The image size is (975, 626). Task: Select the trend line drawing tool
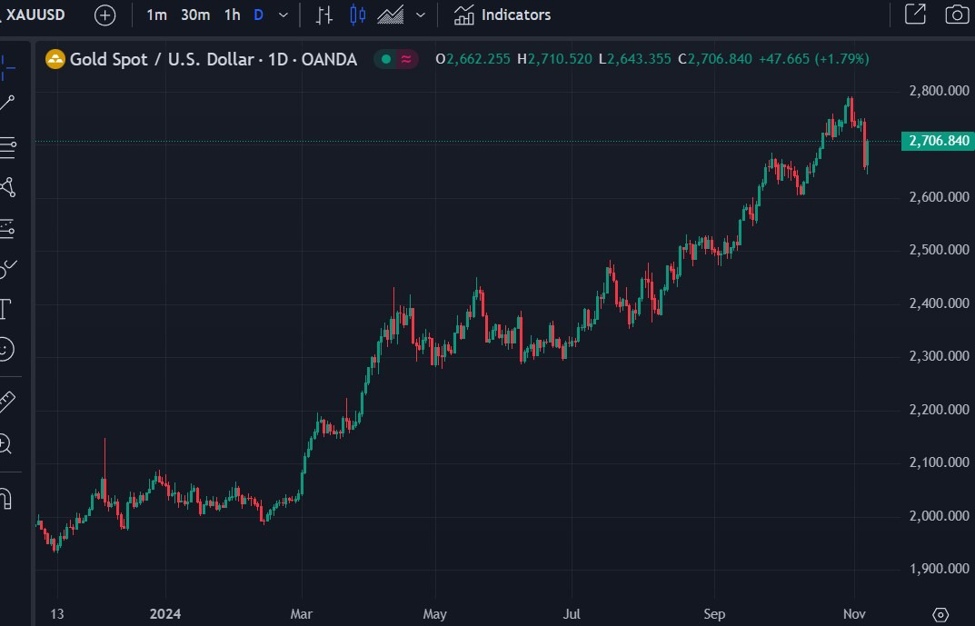tap(7, 103)
